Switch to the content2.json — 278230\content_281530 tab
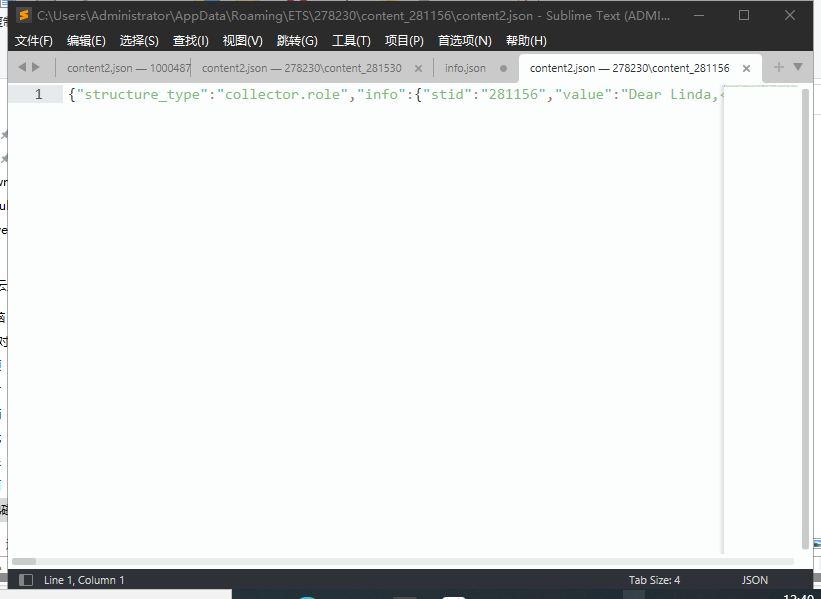This screenshot has height=599, width=821. (302, 68)
